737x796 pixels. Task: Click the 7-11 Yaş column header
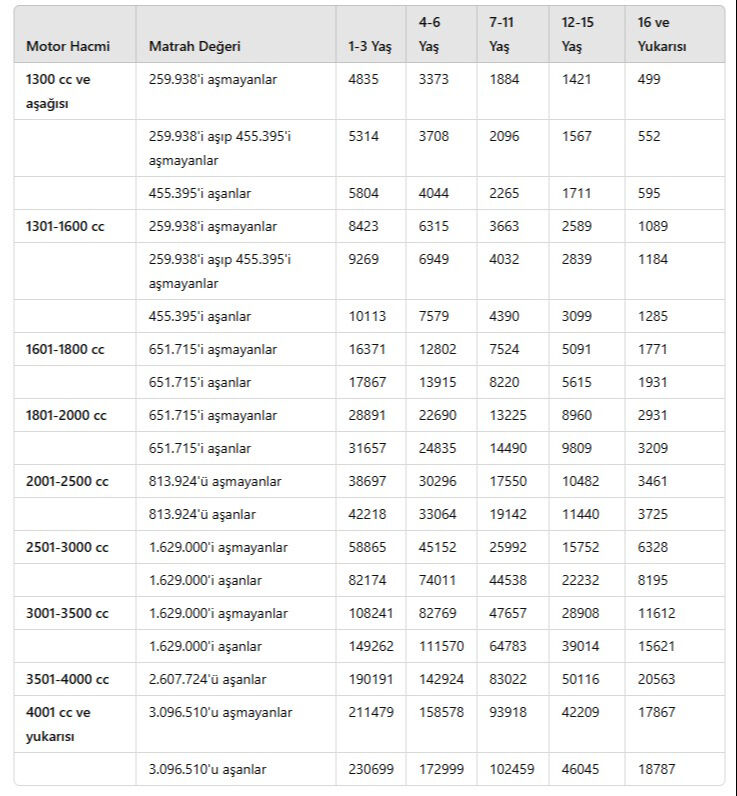(x=503, y=34)
